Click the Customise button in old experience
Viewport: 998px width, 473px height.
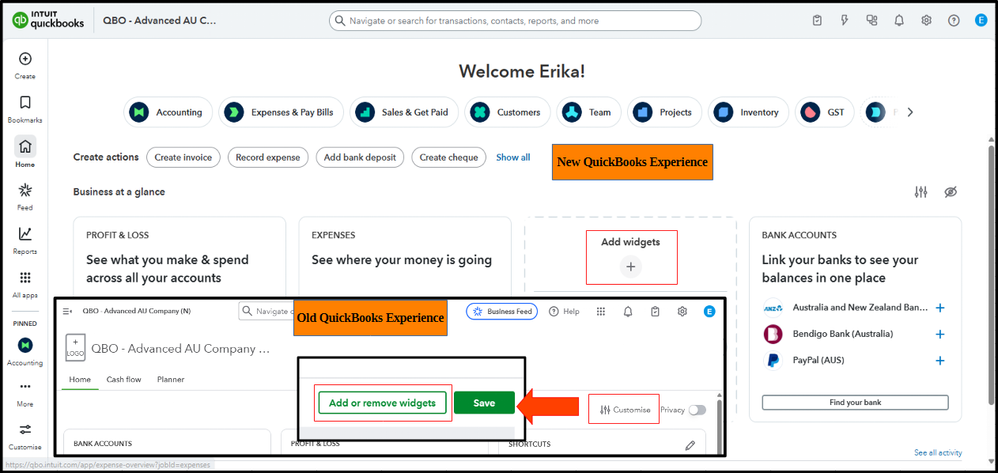tap(625, 410)
